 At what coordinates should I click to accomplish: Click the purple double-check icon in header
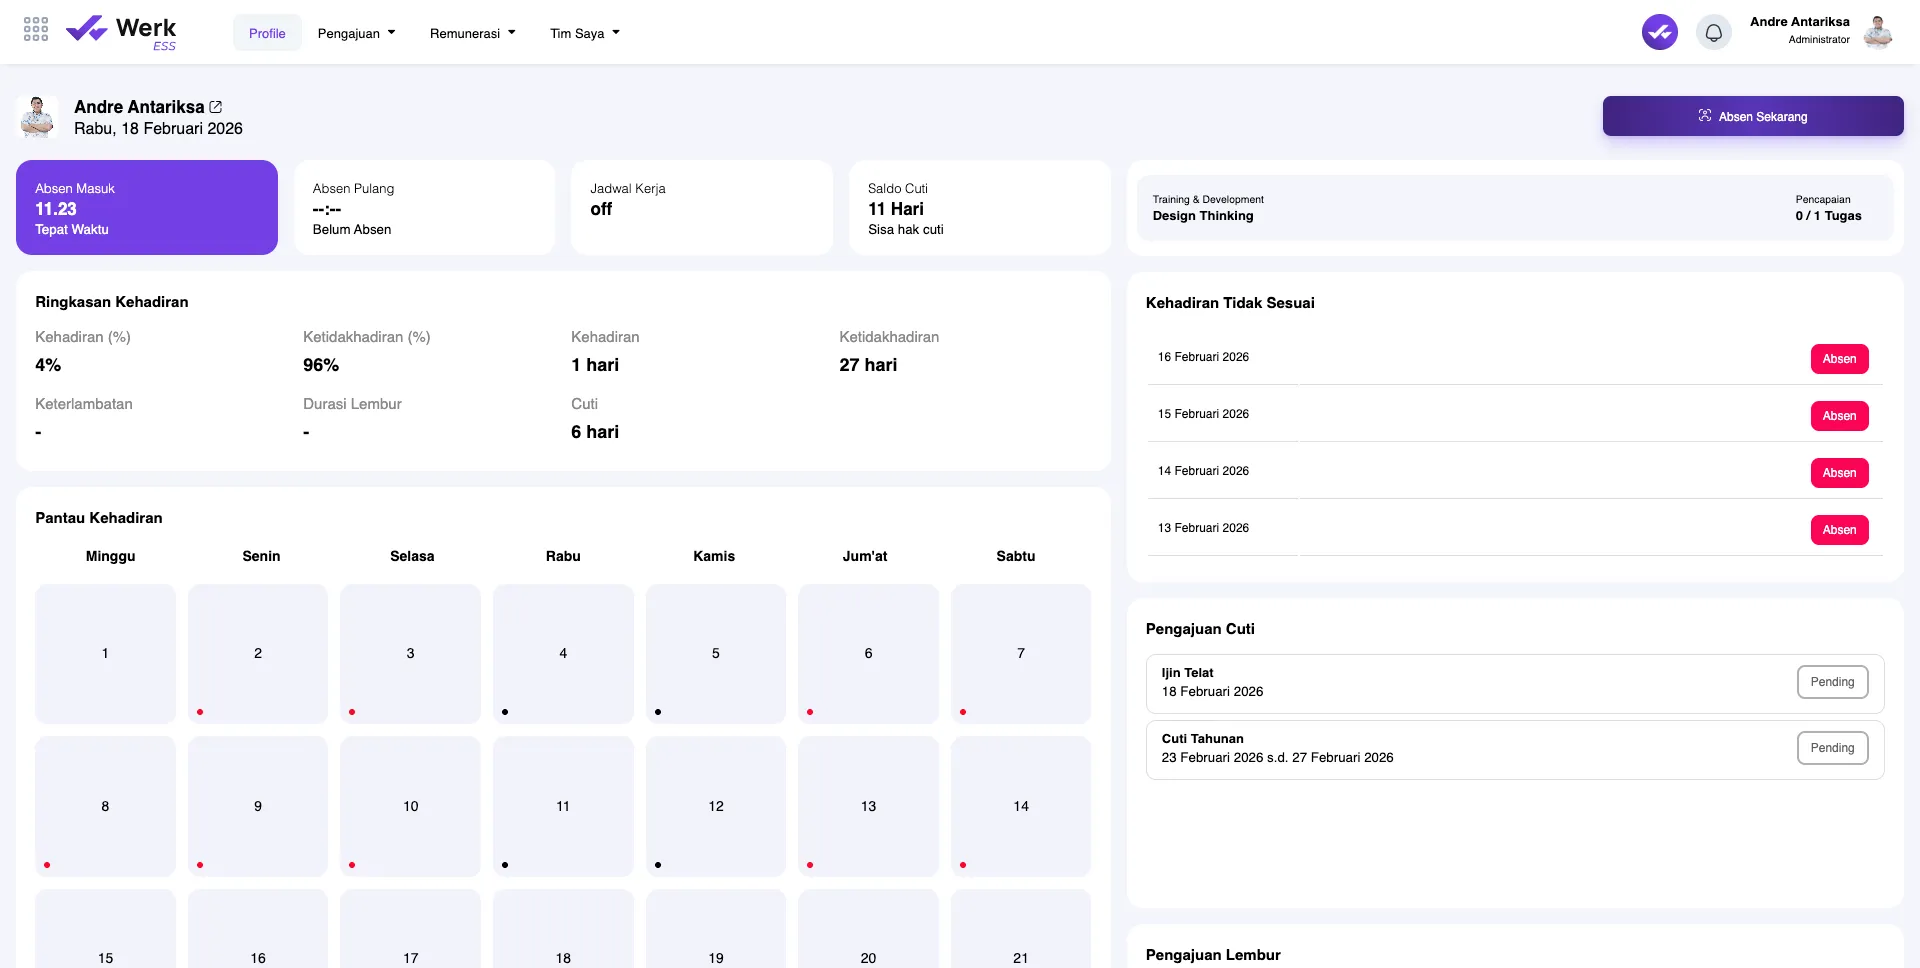coord(1659,32)
